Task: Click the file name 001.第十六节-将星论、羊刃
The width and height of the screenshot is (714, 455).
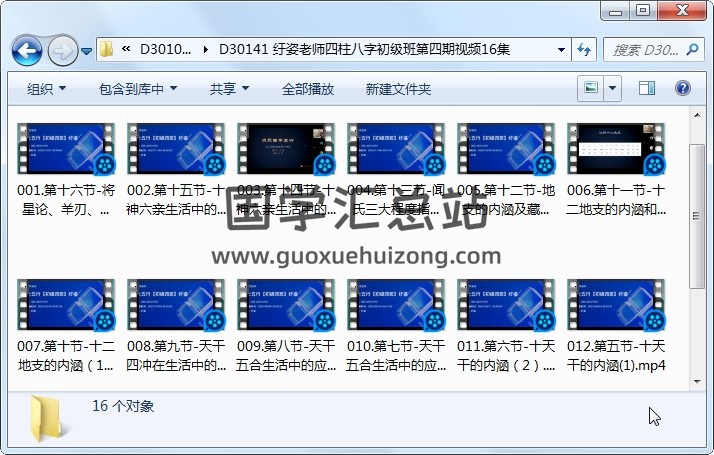Action: [x=66, y=199]
